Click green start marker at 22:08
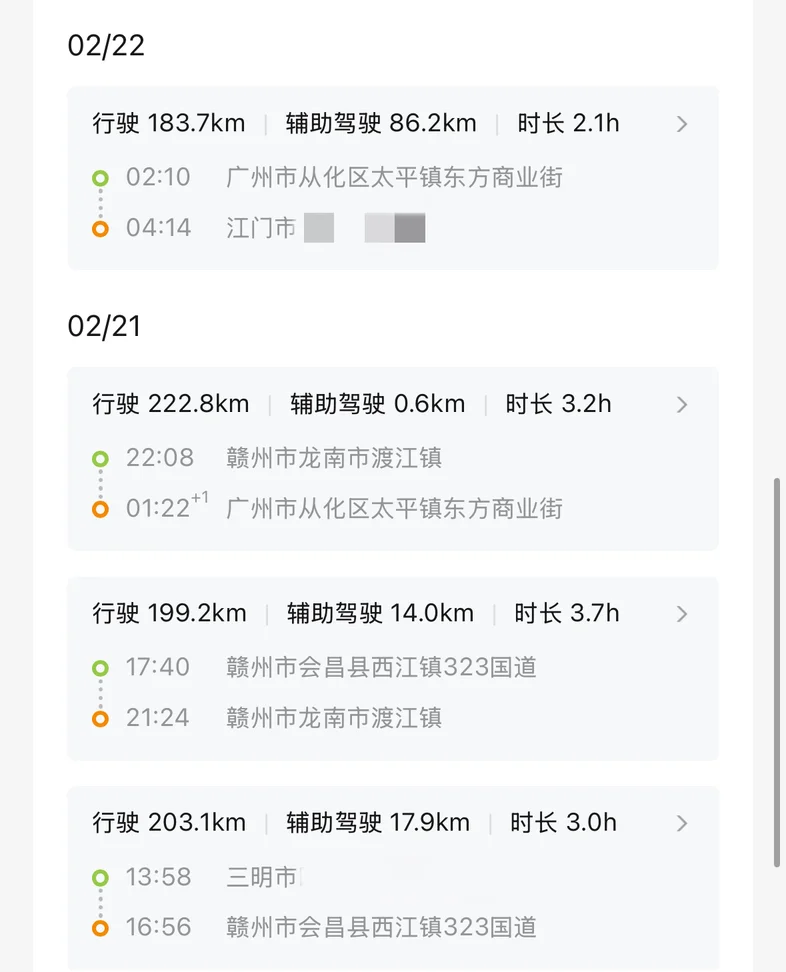Image resolution: width=786 pixels, height=972 pixels. click(100, 458)
